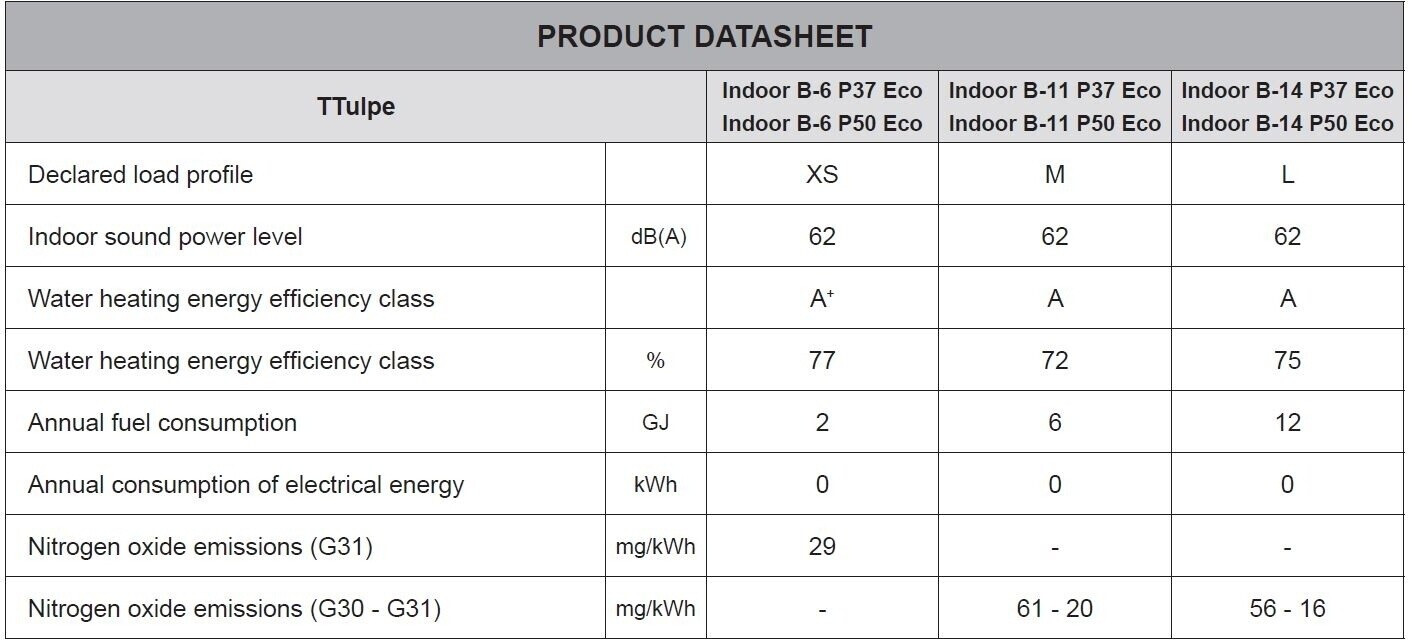Click the "29" nitrogen oxide emissions value
Screen dimensions: 1412x640
[822, 547]
